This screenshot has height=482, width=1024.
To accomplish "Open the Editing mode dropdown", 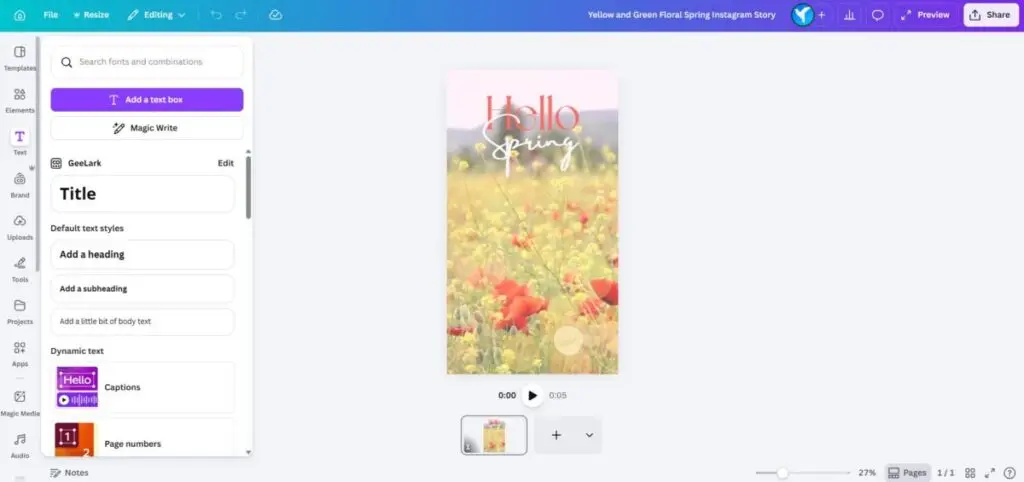I will tap(156, 14).
